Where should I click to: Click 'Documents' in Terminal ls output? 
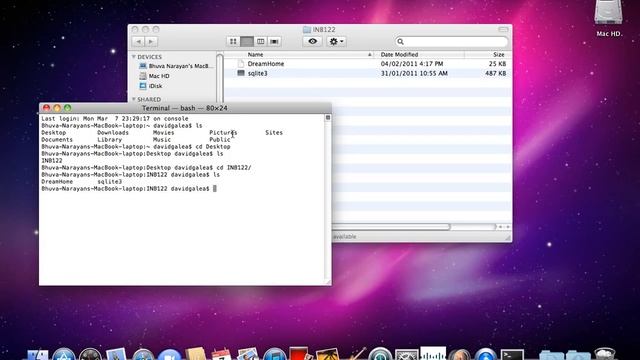57,140
